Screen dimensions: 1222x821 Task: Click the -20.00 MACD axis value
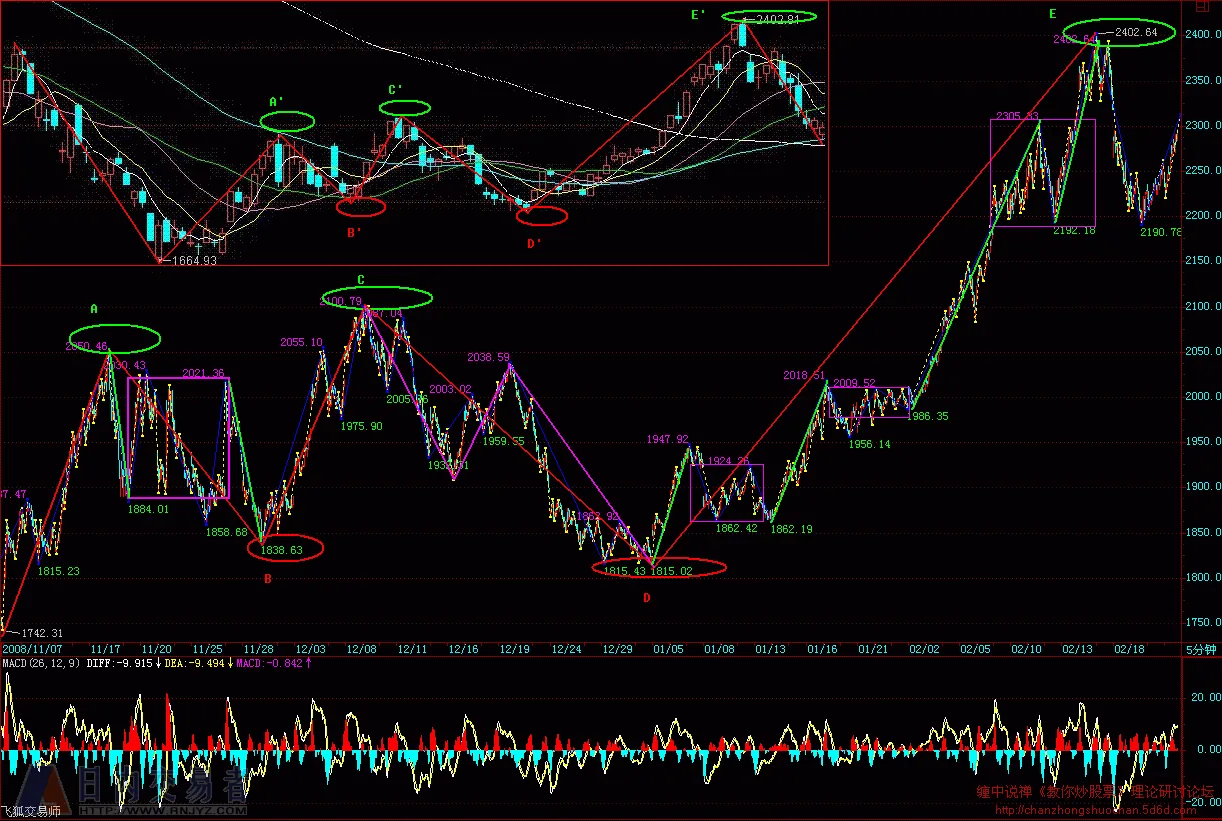pyautogui.click(x=1203, y=801)
